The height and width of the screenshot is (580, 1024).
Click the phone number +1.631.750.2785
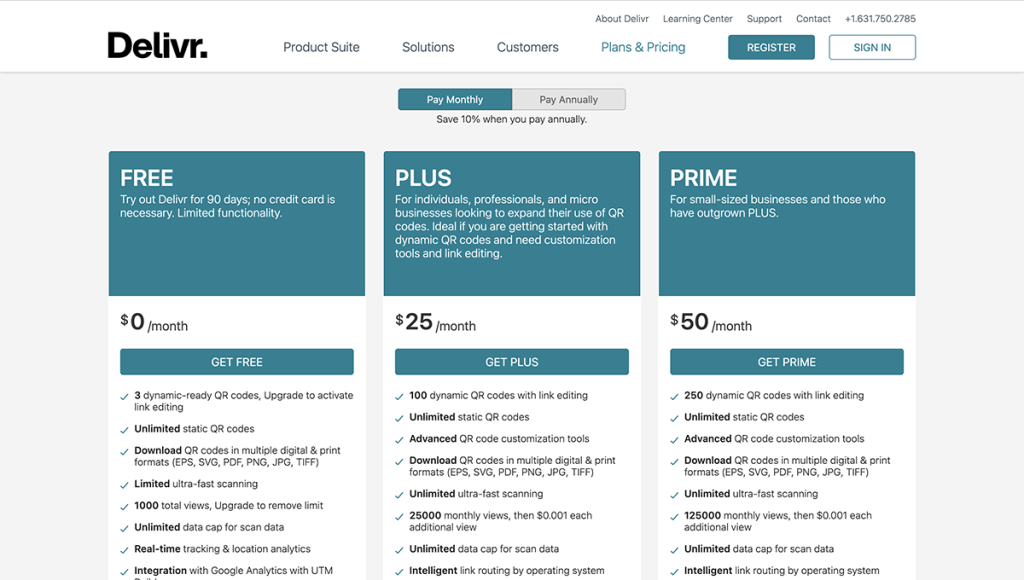tap(879, 18)
